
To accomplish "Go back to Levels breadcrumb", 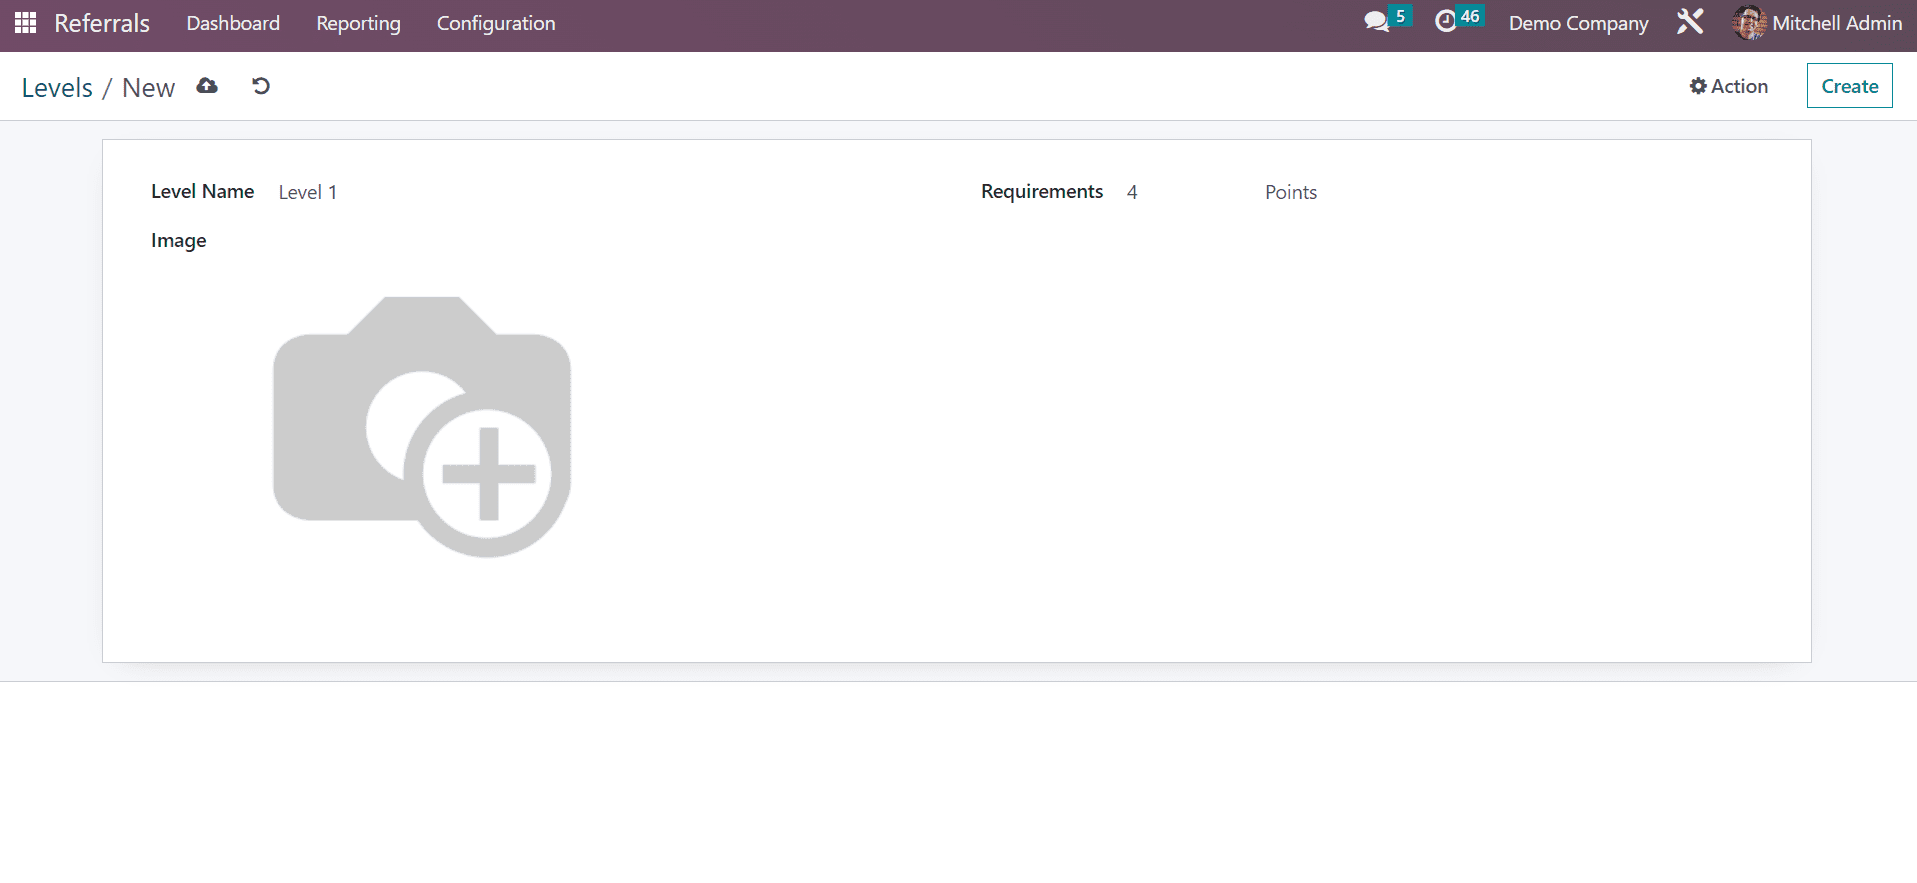I will [x=57, y=88].
